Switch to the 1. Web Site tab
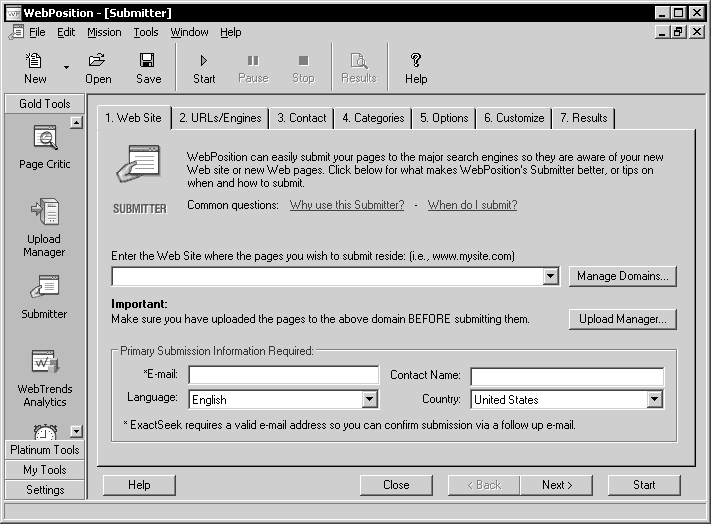The height and width of the screenshot is (524, 711). (x=133, y=118)
